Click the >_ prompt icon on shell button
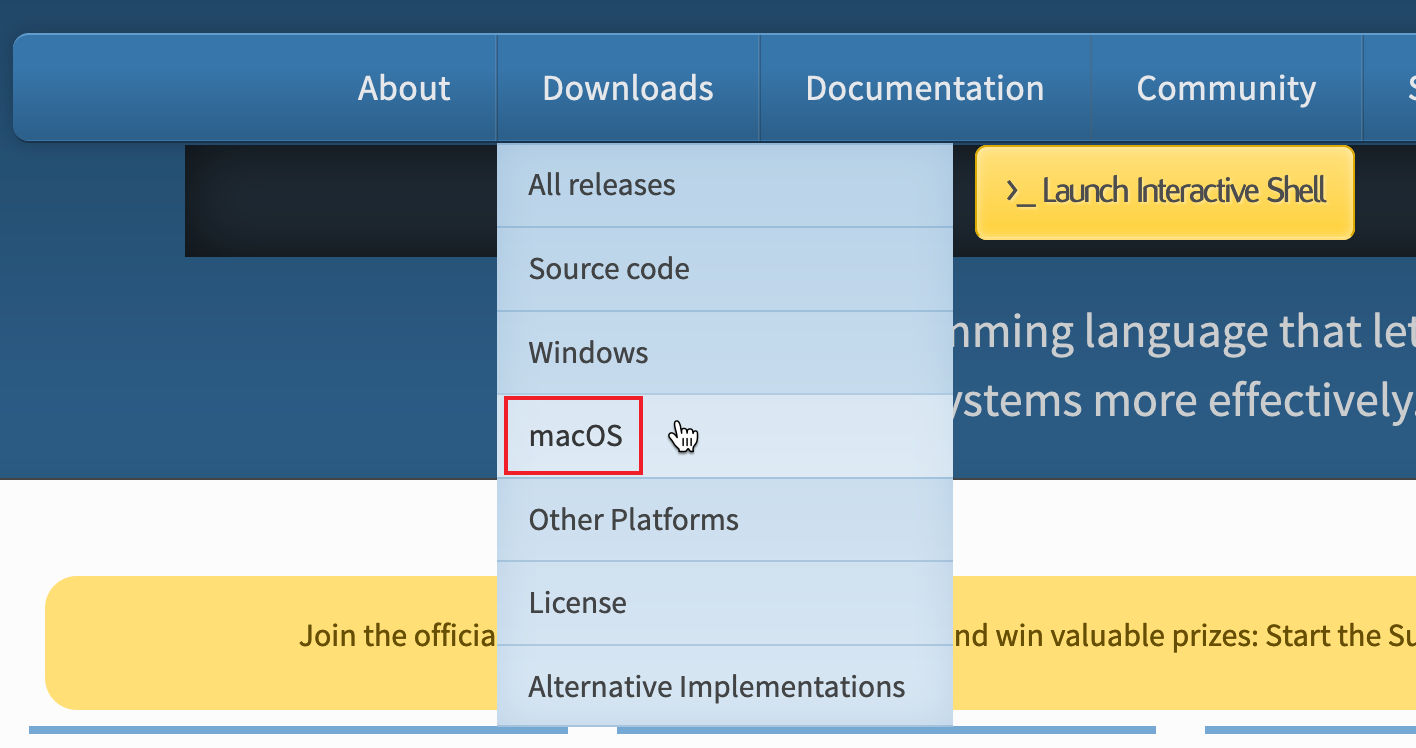The height and width of the screenshot is (748, 1416). pos(1020,191)
